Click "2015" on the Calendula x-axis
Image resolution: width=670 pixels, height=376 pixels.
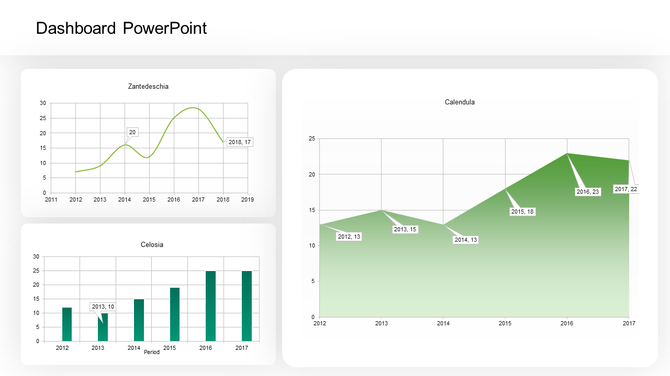tap(505, 323)
